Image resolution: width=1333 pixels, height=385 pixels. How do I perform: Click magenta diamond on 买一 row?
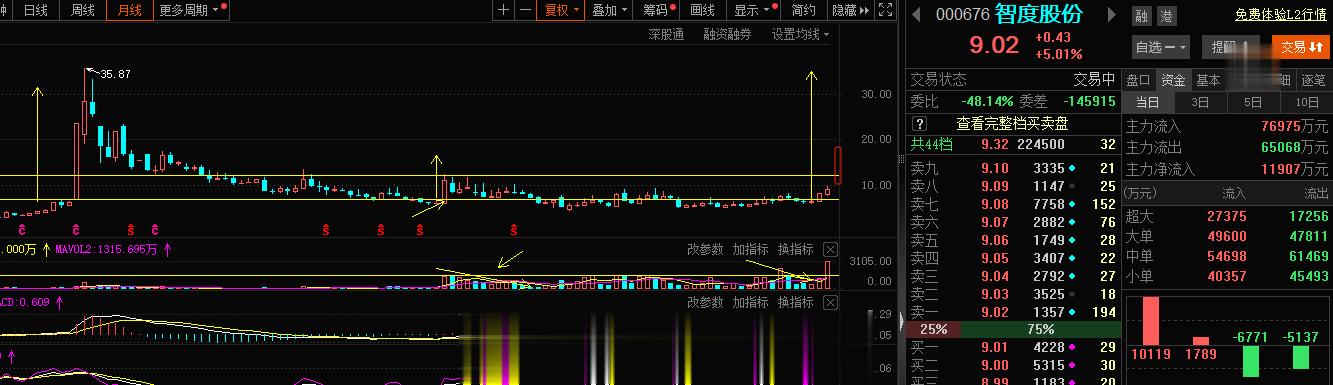point(1072,347)
